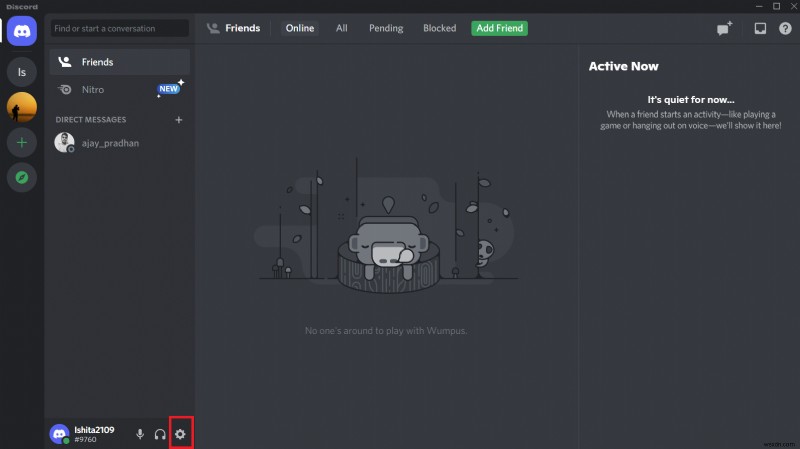Screen dimensions: 800x449
Task: Click the Friends header icon
Action: 213,28
